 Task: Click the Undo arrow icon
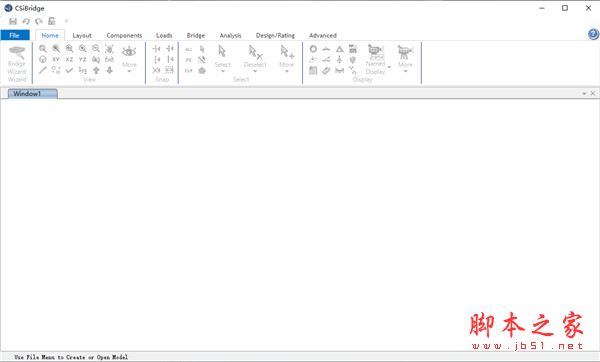pos(26,21)
